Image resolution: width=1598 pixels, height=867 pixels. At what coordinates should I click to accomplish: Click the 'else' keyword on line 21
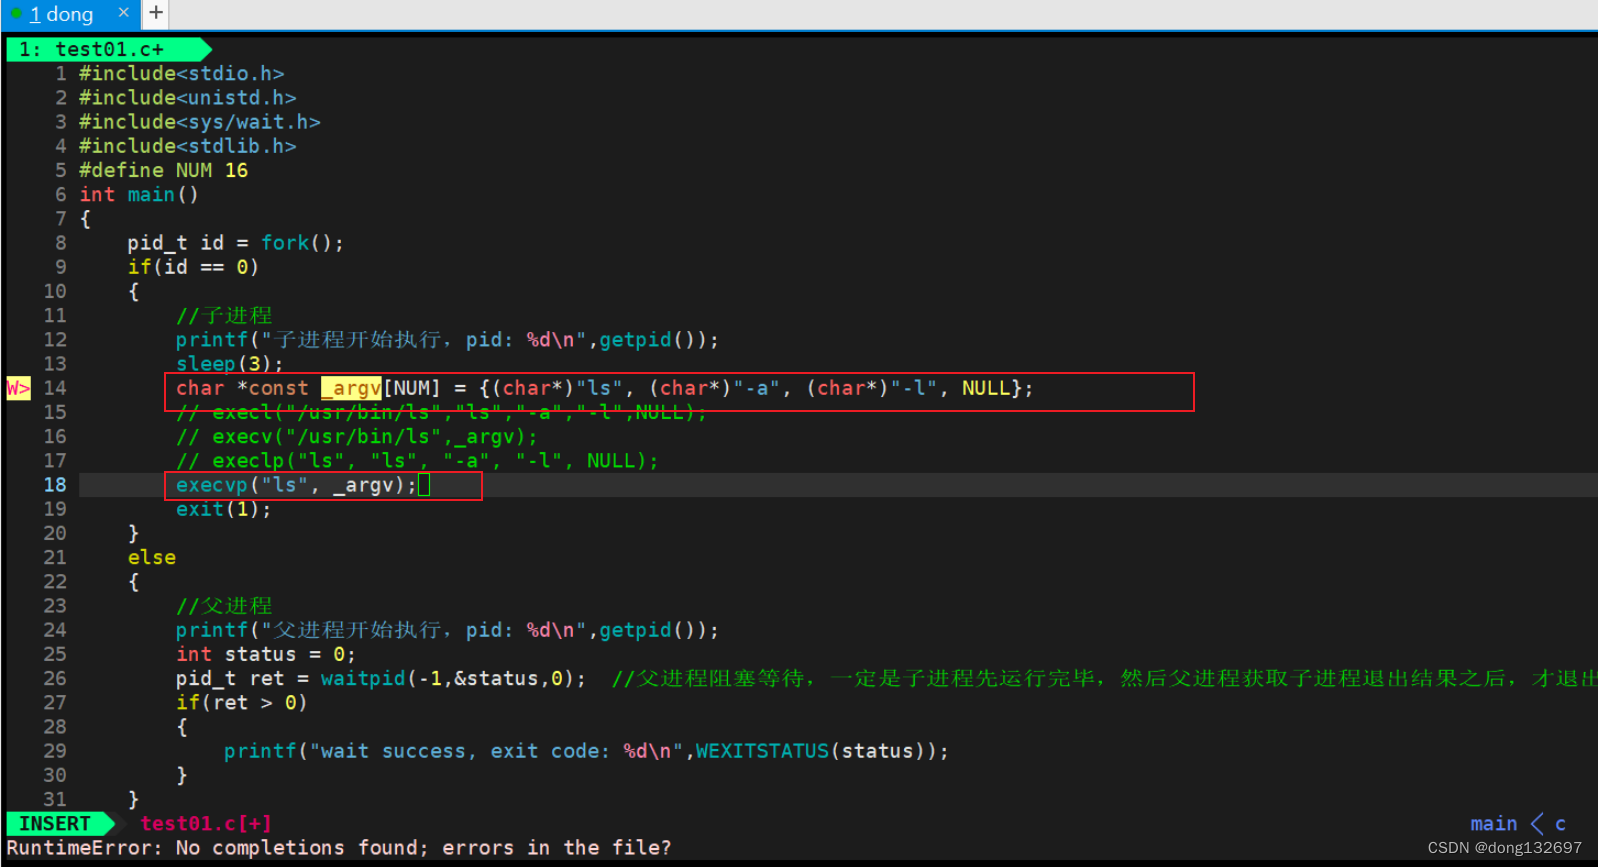click(151, 557)
